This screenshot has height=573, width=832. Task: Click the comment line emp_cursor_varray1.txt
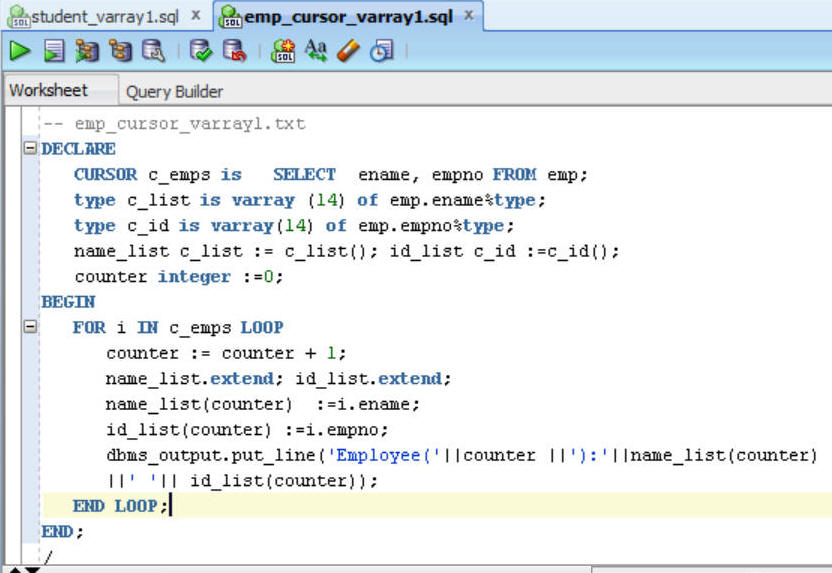(x=174, y=124)
